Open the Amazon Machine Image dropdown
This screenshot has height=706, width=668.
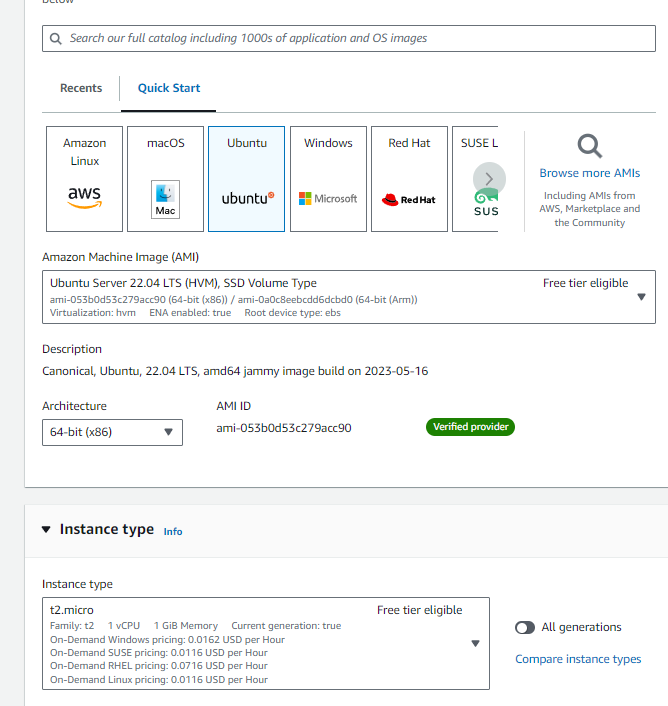coord(349,297)
